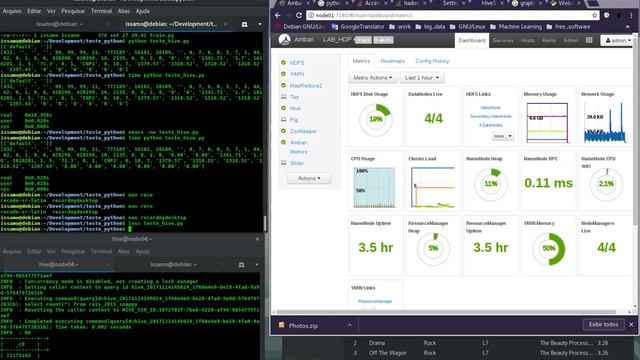Open the MapReduce2 service link

coord(306,86)
